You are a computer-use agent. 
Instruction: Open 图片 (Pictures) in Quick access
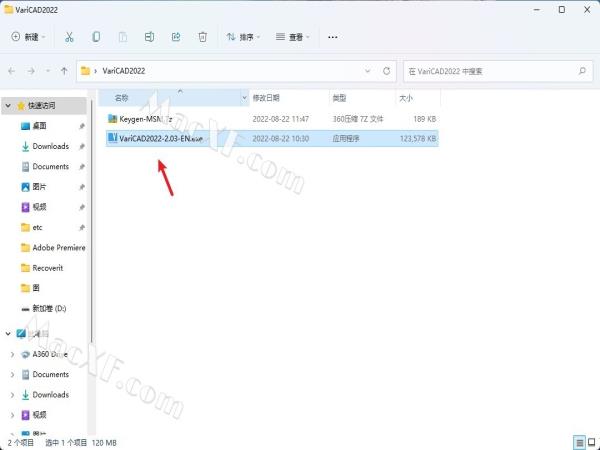(x=39, y=187)
